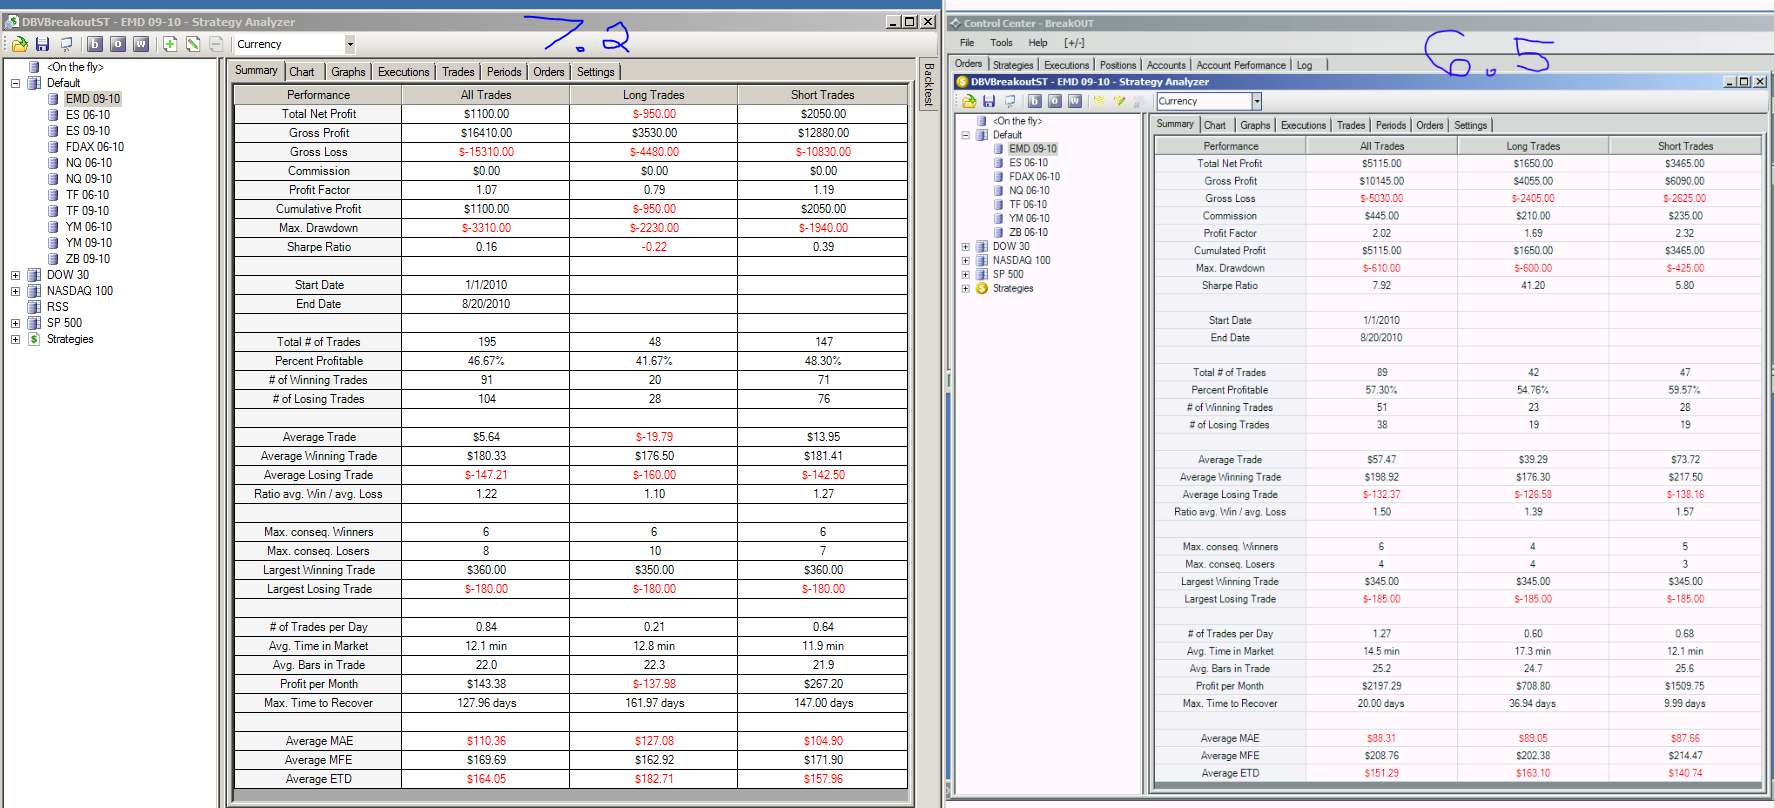Screen dimensions: 1775x808
Task: Click the vertical Backtest side tab
Action: click(x=928, y=84)
